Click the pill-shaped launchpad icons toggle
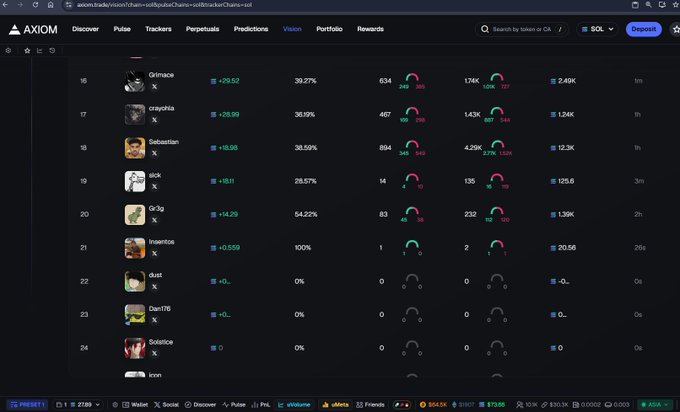The height and width of the screenshot is (412, 680). click(402, 405)
